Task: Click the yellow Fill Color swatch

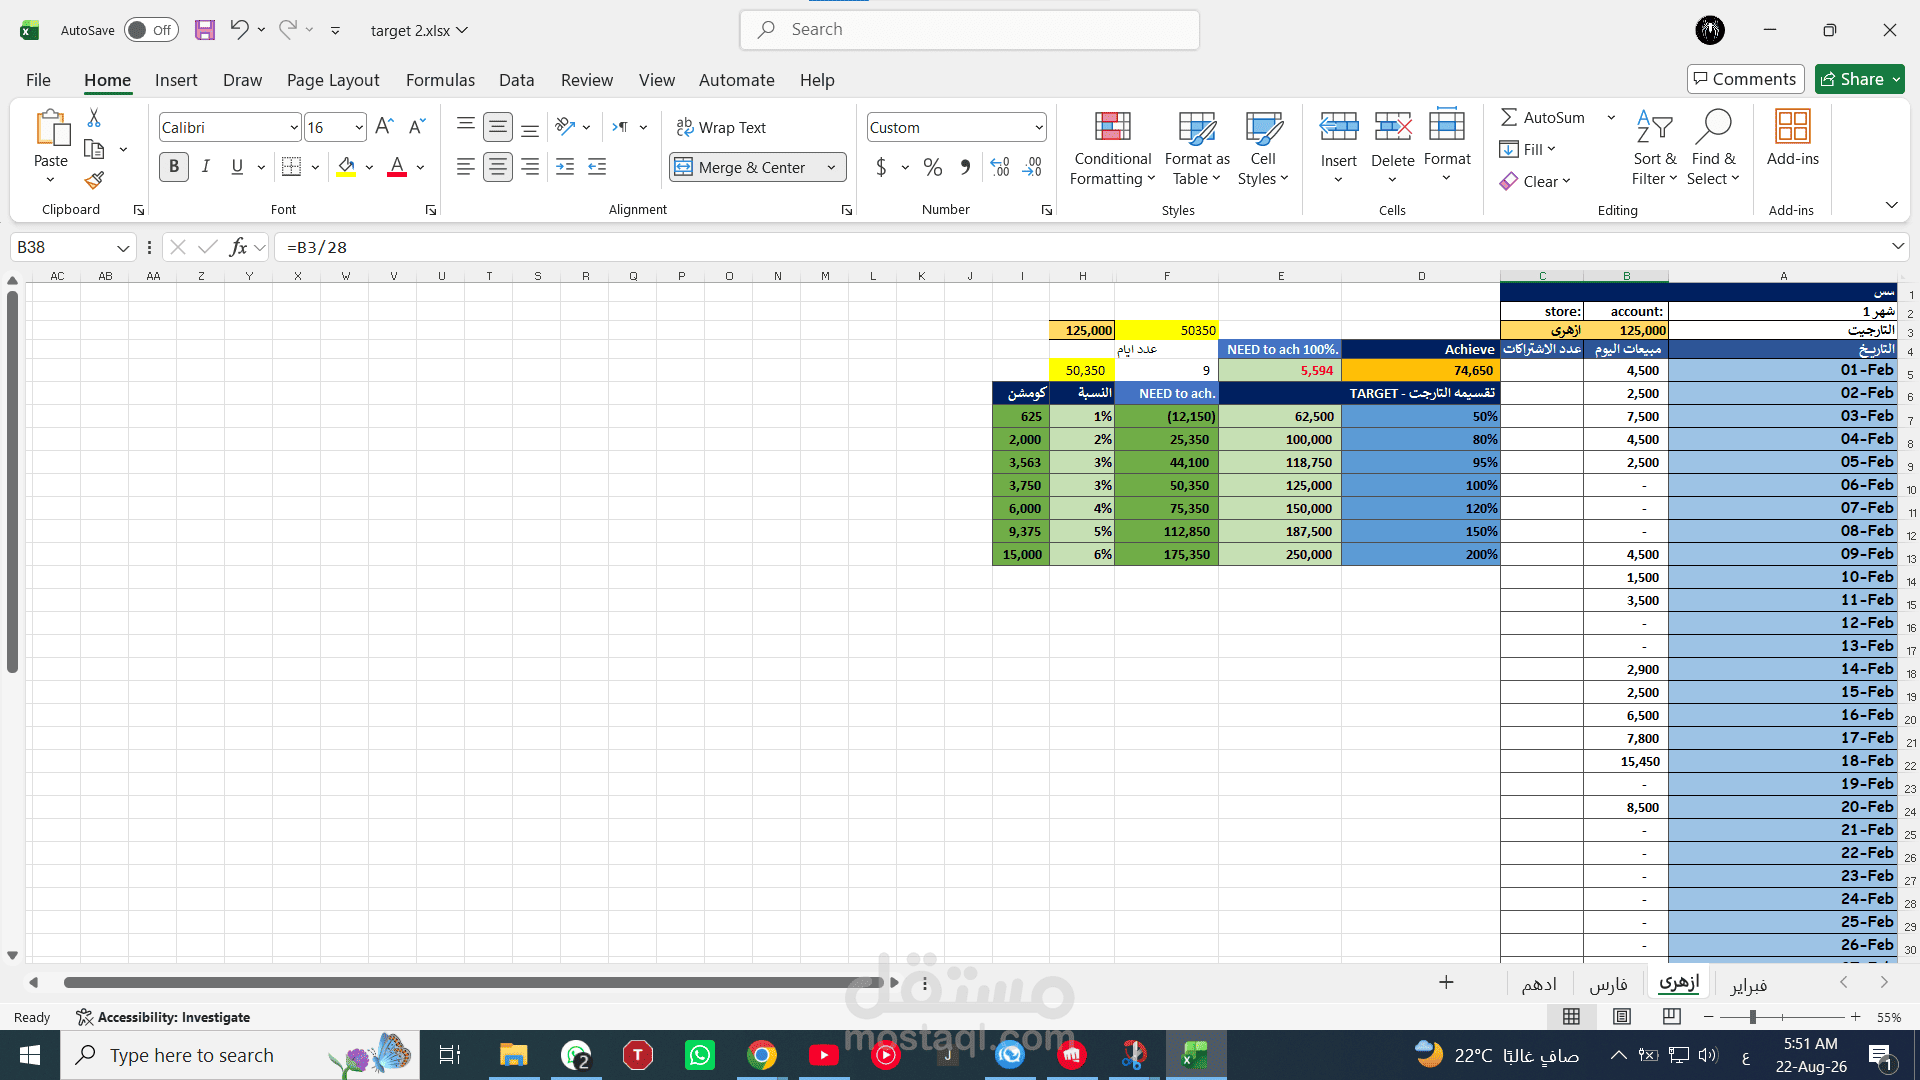Action: point(346,168)
